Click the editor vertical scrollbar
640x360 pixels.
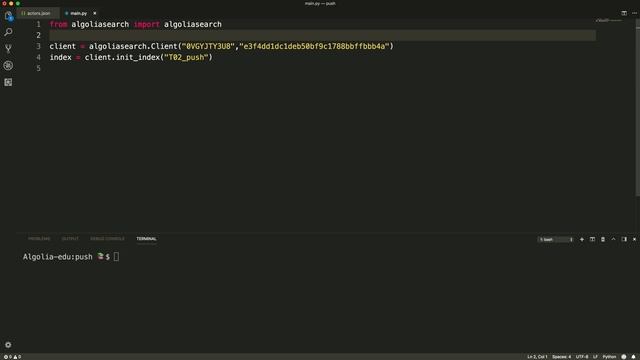point(638,108)
